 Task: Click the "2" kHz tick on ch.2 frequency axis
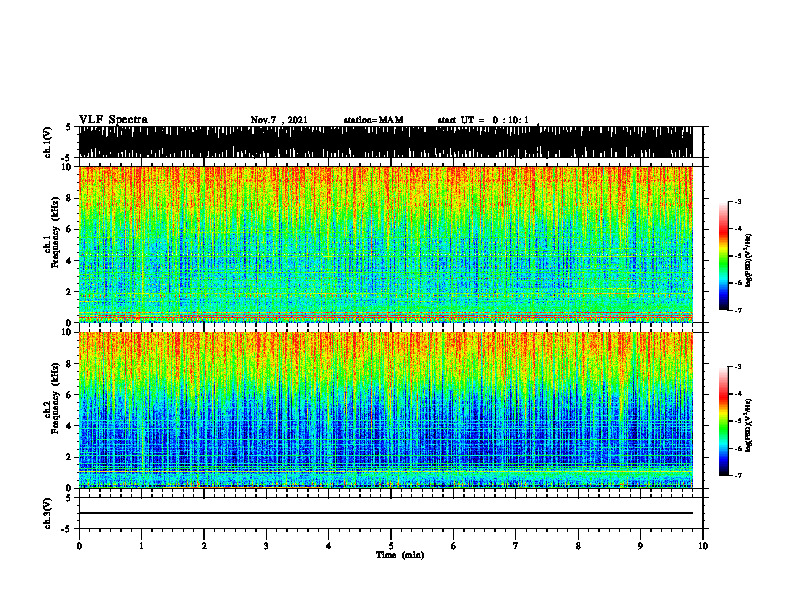point(70,457)
